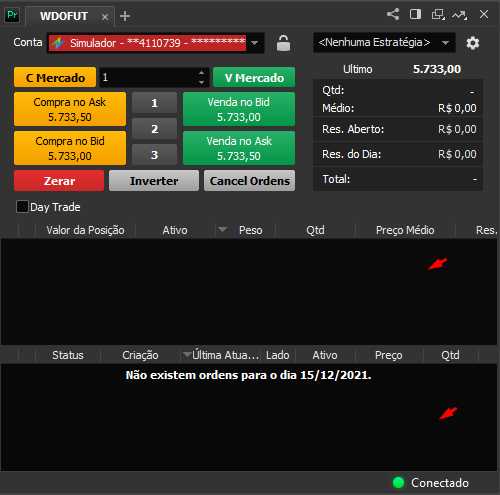
Task: Increase quantity with up arrow
Action: coord(201,73)
